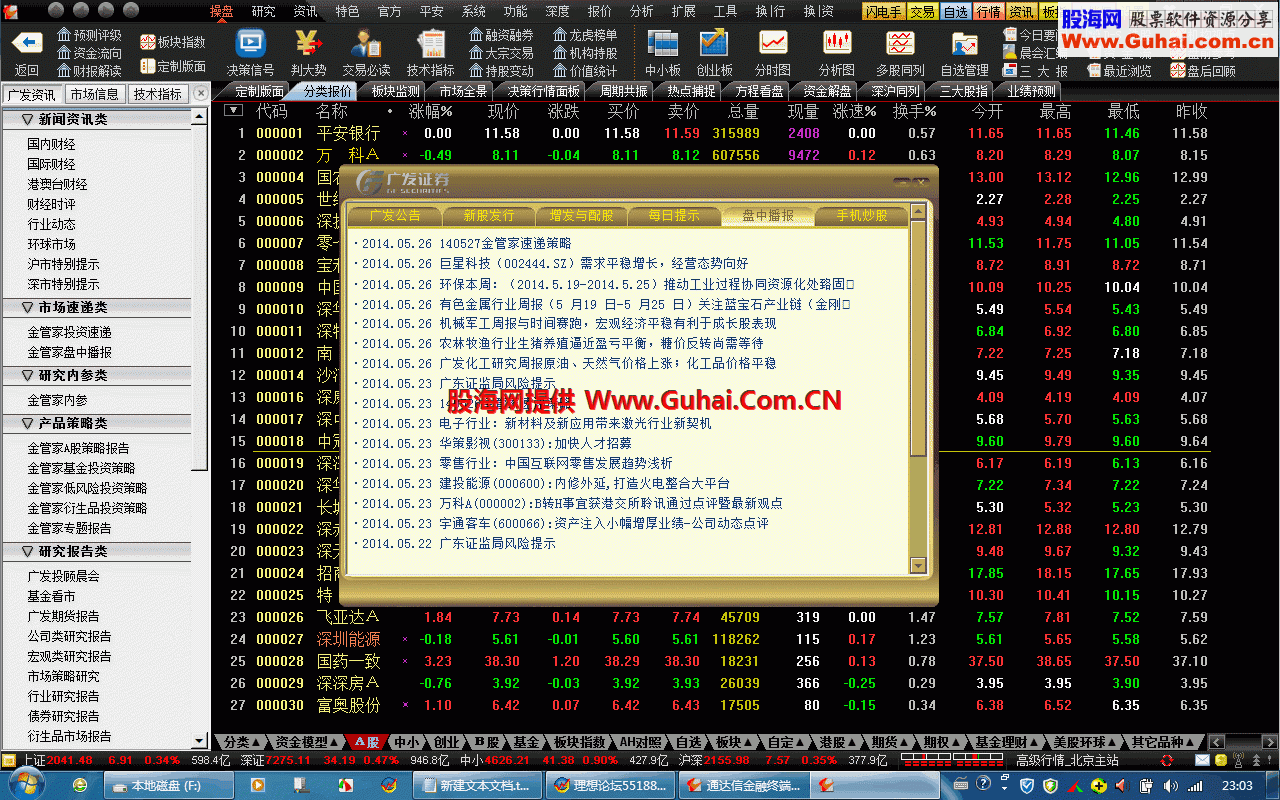Open 国内财经 in left panel
Screen dimensions: 1280x800
point(51,144)
